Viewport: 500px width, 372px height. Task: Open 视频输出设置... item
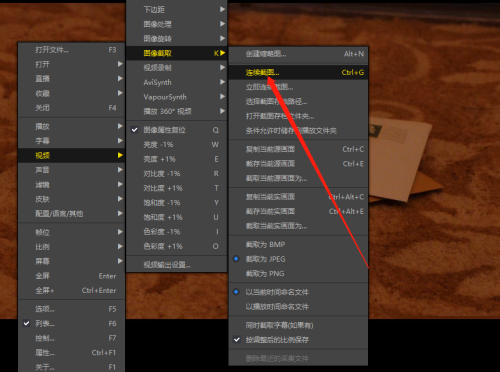point(177,265)
